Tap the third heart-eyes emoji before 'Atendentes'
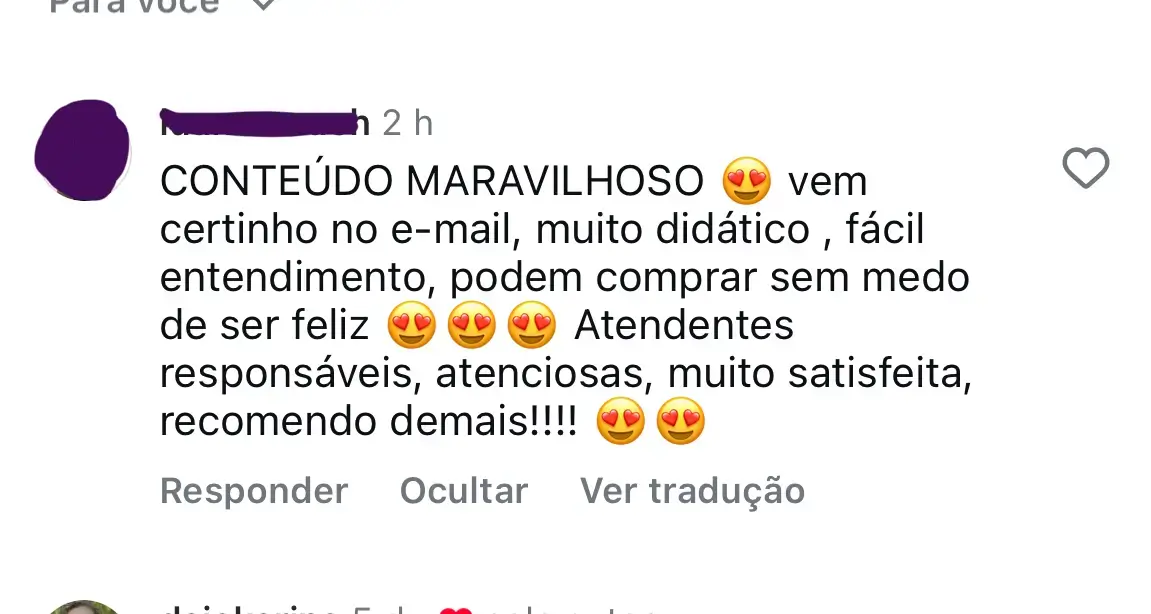Screen dimensions: 1151x614 pyautogui.click(x=532, y=325)
